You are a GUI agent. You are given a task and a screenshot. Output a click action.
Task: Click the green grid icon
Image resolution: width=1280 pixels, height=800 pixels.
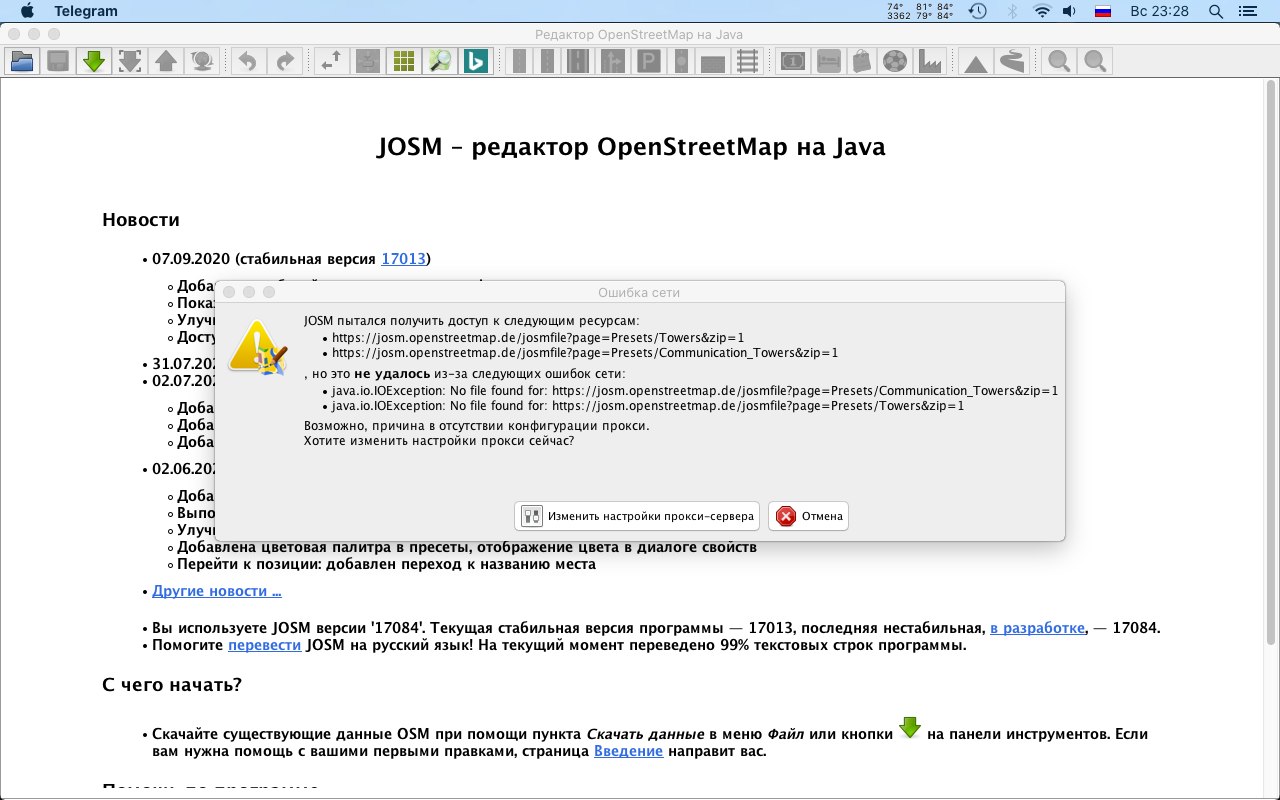[403, 61]
